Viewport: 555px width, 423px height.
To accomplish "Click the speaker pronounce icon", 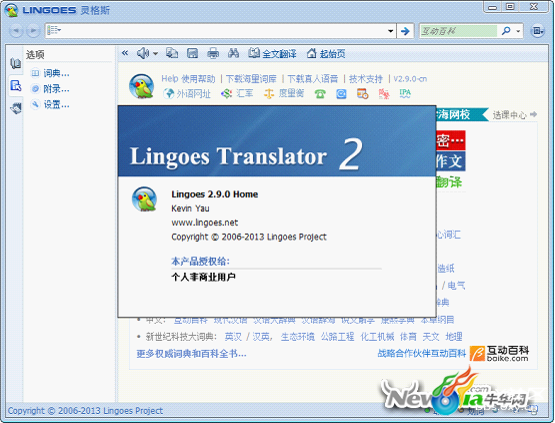I will 143,53.
